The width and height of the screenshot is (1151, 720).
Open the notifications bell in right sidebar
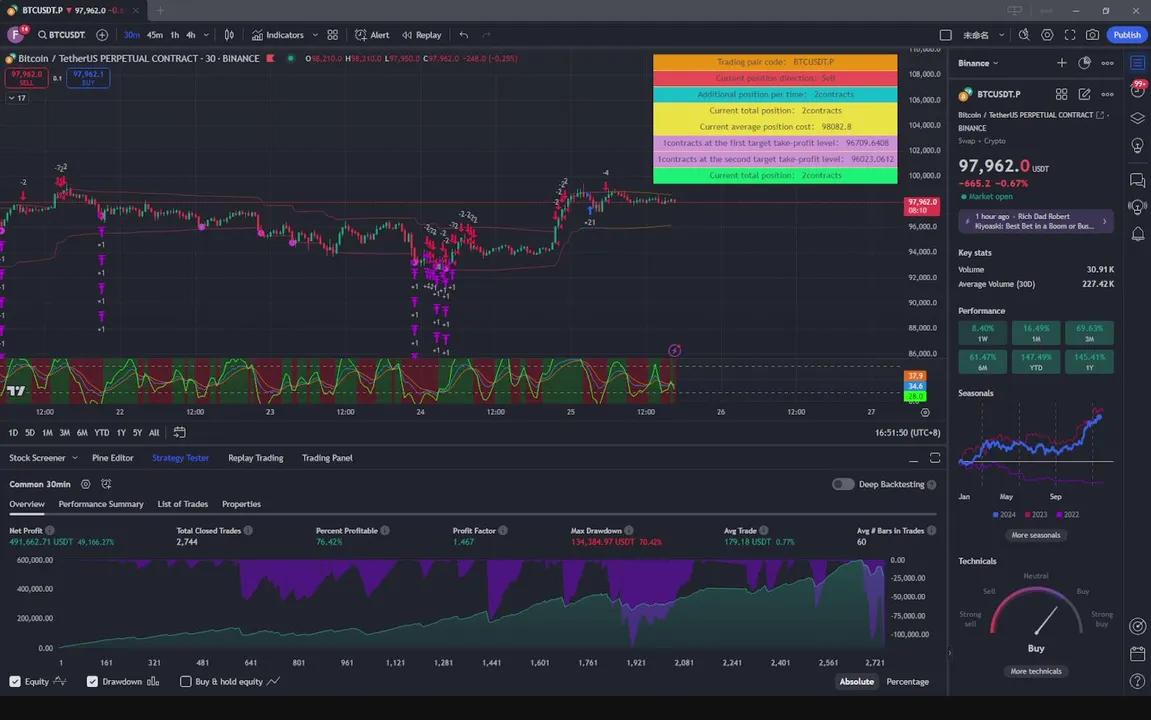pyautogui.click(x=1138, y=234)
